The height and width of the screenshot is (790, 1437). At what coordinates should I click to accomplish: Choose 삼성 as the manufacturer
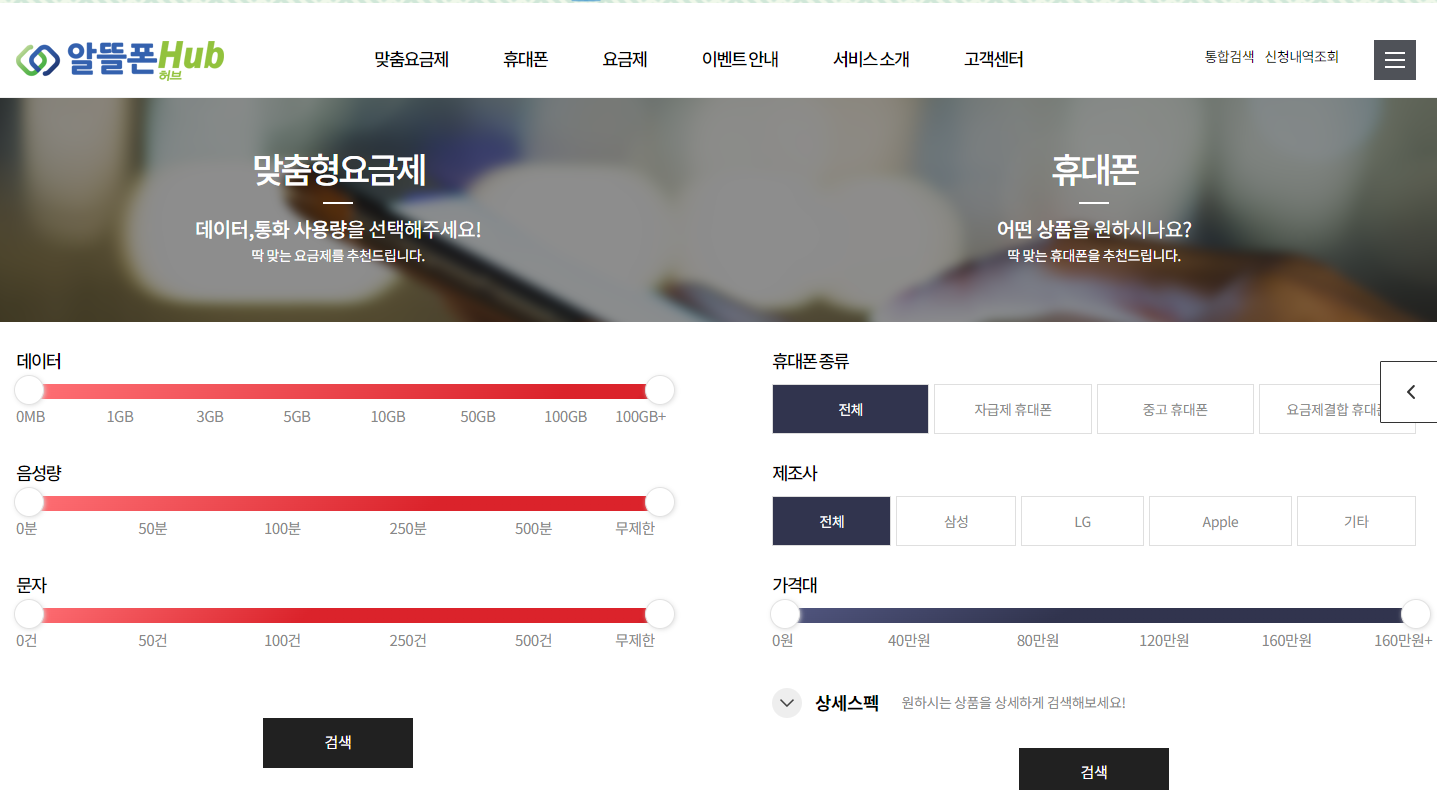(x=955, y=521)
